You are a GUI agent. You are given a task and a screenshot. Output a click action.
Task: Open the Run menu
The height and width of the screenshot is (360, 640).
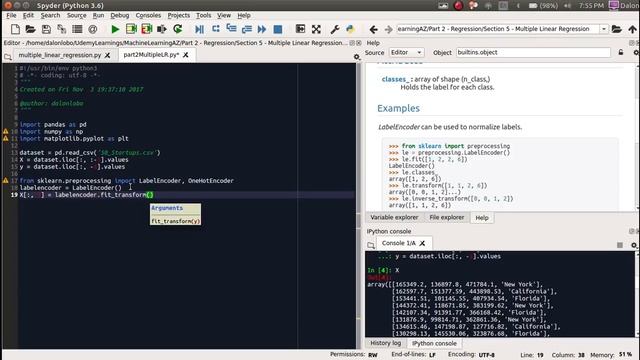click(98, 16)
